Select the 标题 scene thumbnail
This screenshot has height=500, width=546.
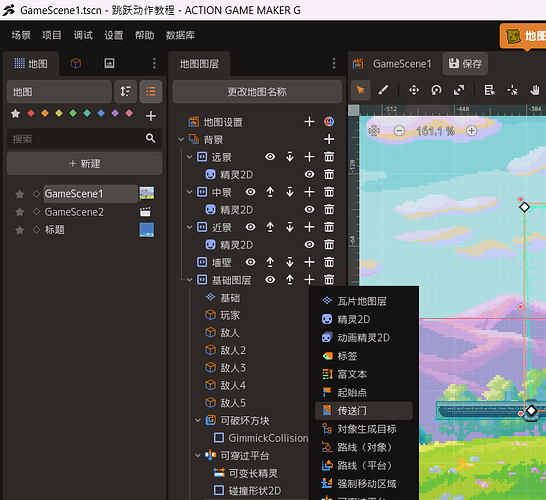147,230
